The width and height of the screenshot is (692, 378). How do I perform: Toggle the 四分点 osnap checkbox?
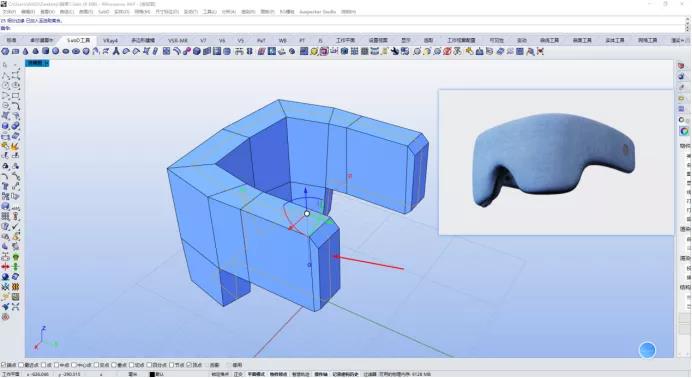click(x=149, y=365)
